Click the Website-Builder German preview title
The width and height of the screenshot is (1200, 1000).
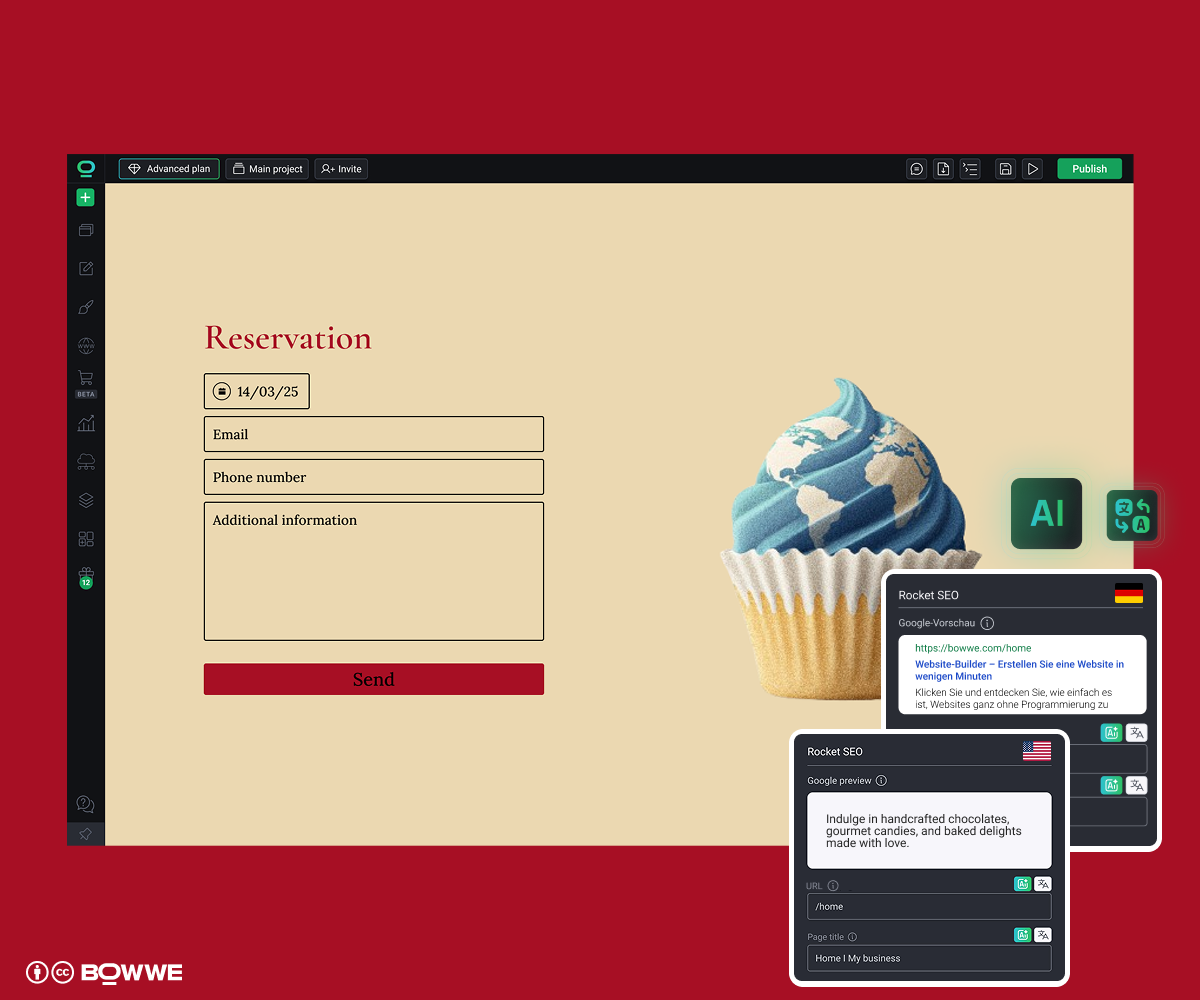[1019, 670]
